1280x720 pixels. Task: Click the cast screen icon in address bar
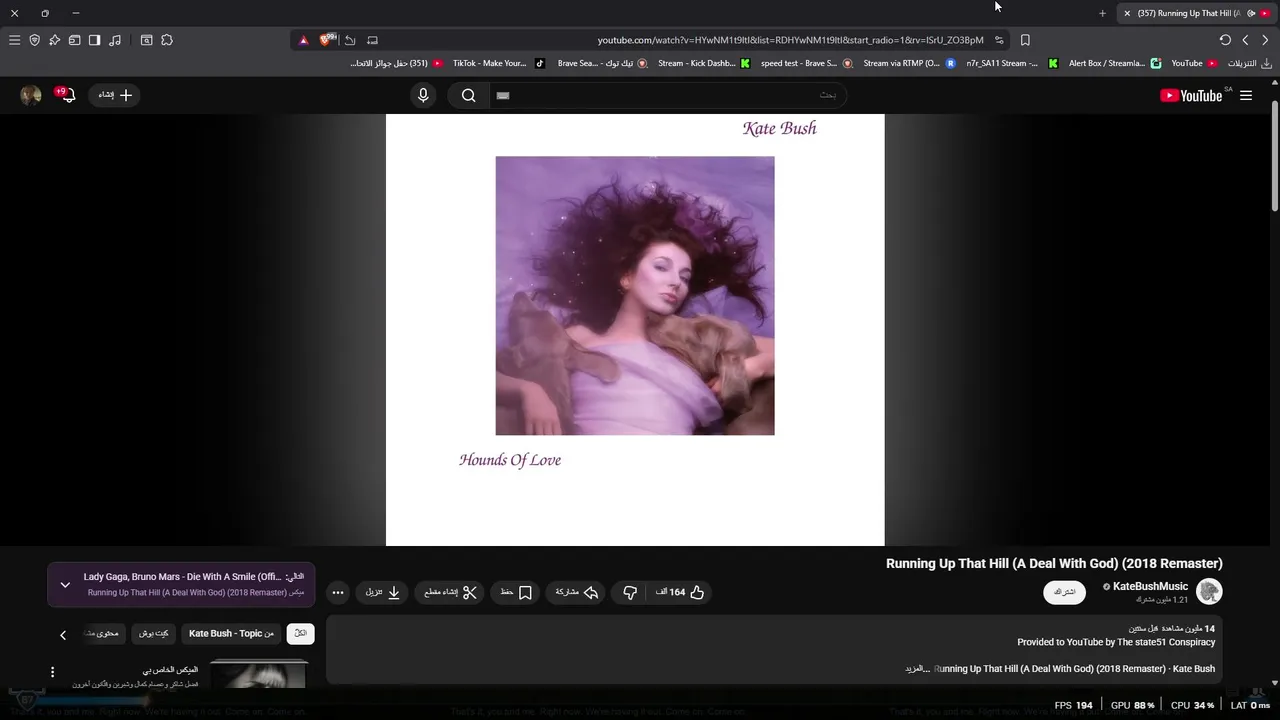(x=372, y=40)
